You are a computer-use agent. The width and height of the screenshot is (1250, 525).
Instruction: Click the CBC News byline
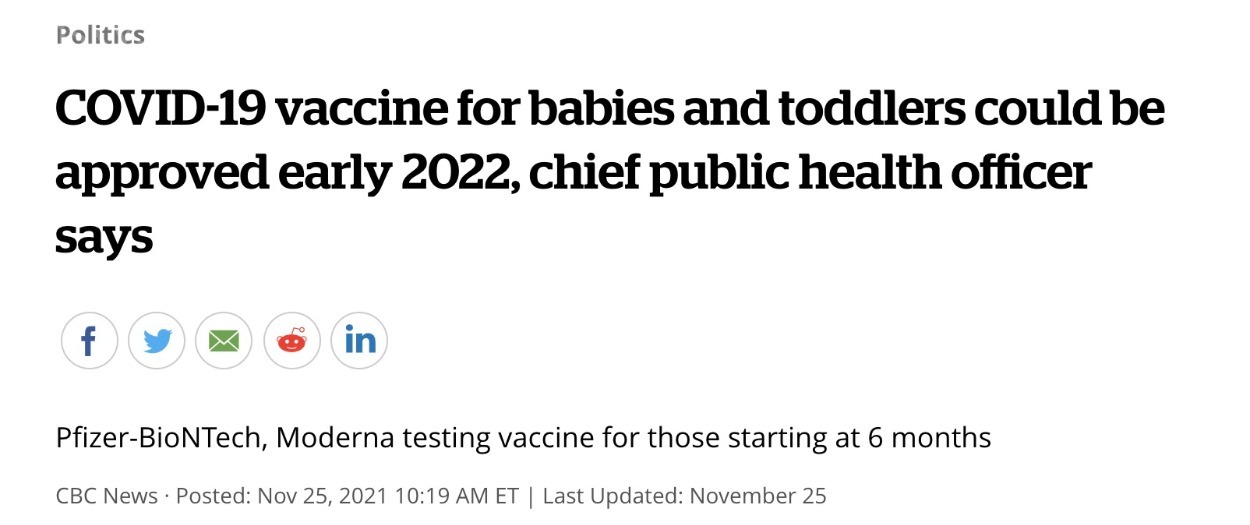coord(106,495)
